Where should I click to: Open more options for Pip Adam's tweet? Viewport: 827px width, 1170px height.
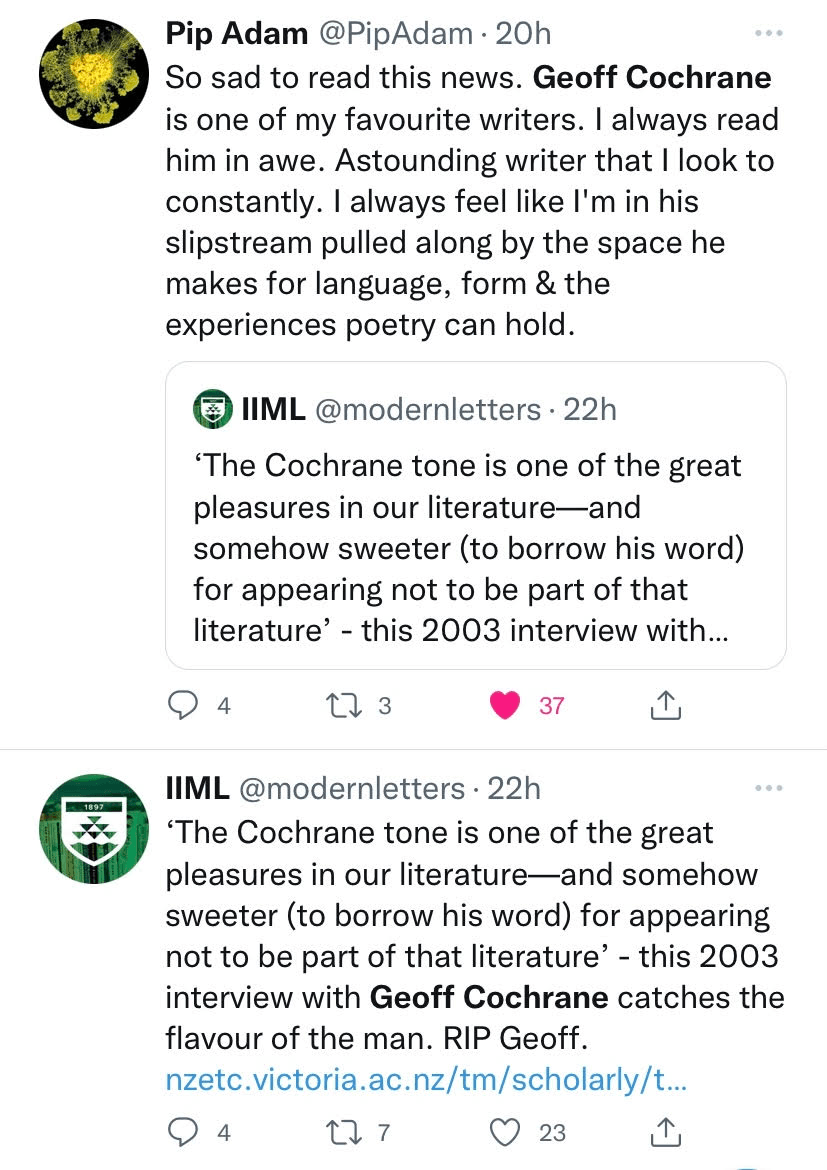pos(768,34)
